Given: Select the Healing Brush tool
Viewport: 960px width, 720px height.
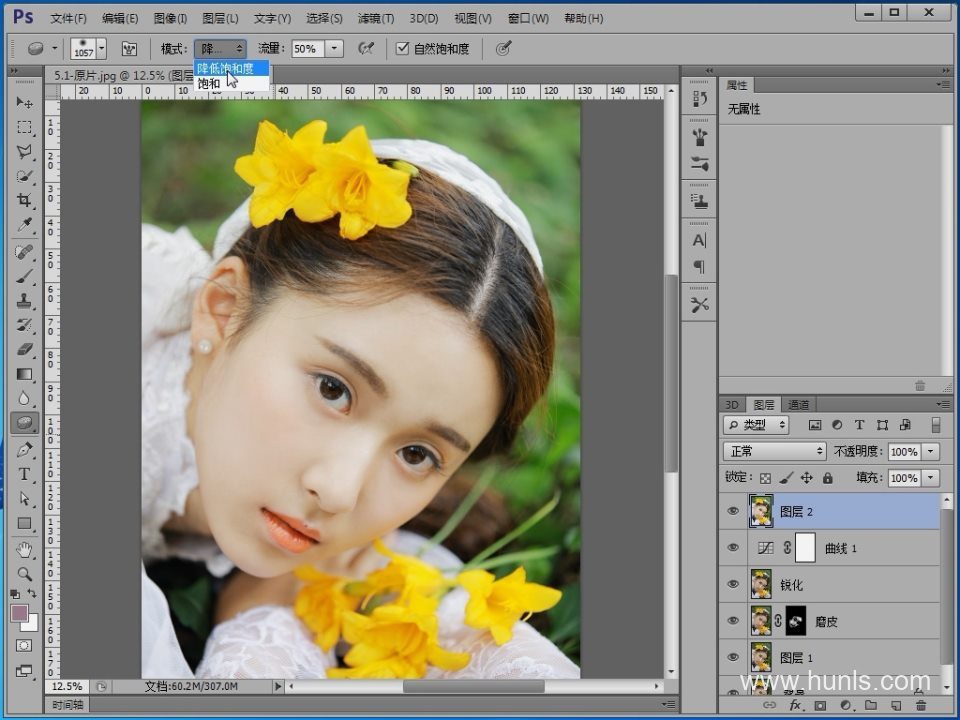Looking at the screenshot, I should (24, 252).
